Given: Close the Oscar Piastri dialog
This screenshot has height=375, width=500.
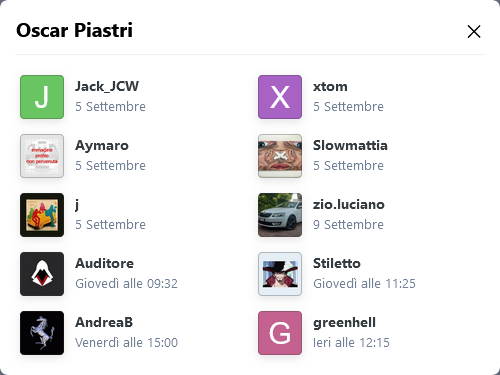Looking at the screenshot, I should point(474,32).
